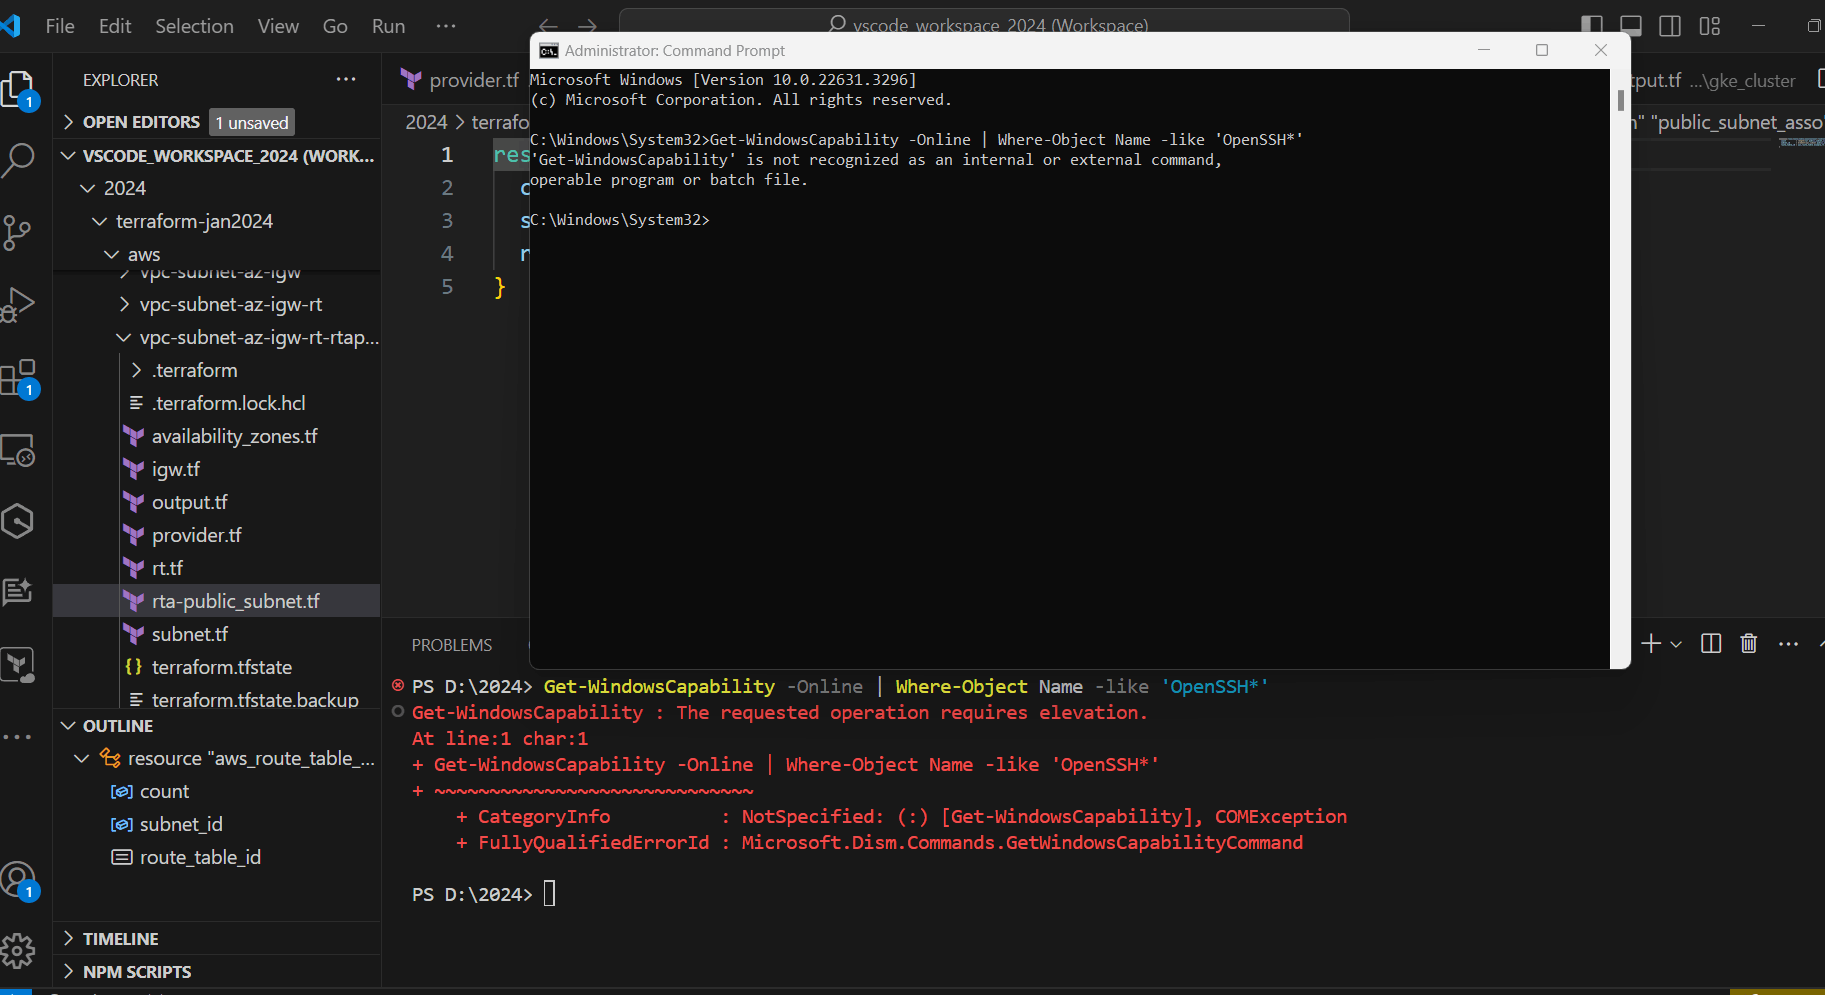Screen dimensions: 1825x995
Task: Open the subnet.tf file
Action: pyautogui.click(x=190, y=634)
